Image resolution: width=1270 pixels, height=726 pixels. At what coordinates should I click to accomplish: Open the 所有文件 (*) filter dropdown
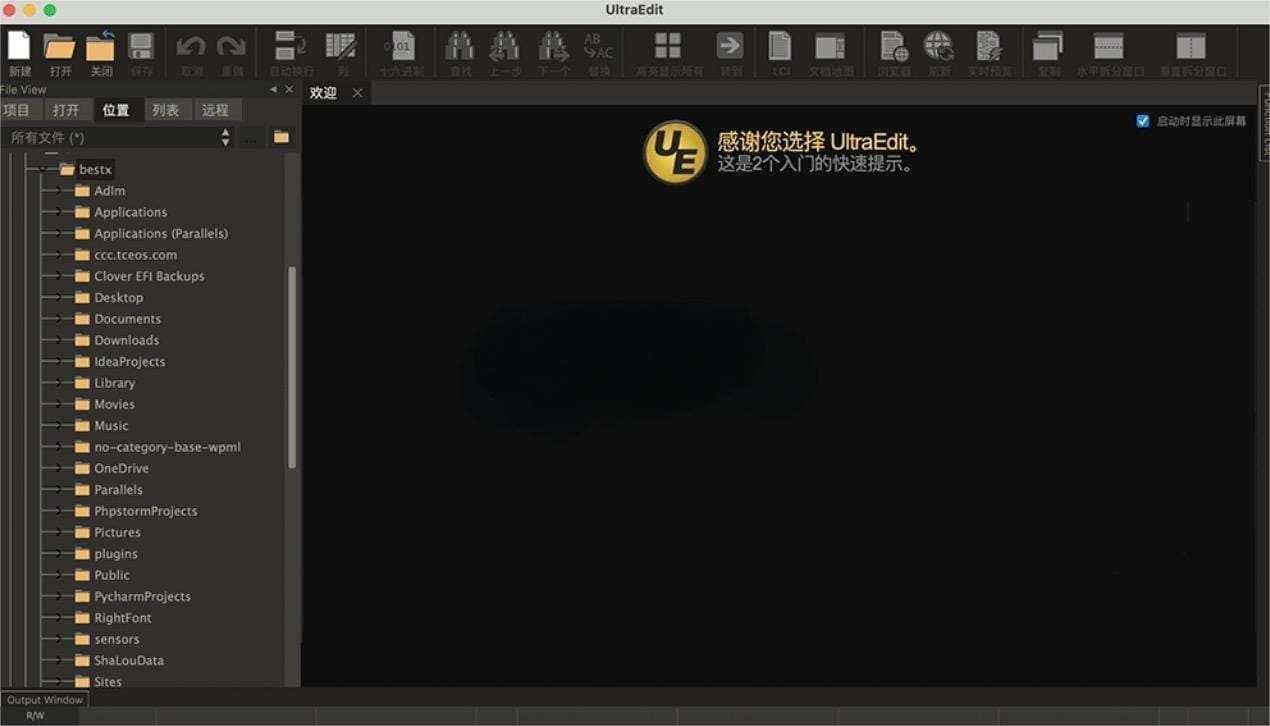pyautogui.click(x=120, y=137)
